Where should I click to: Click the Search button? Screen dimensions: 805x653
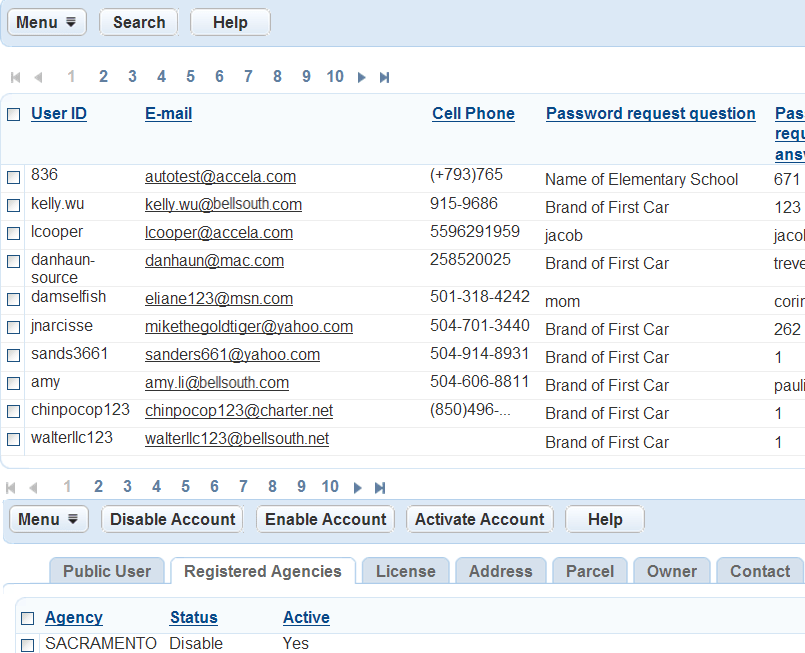139,22
